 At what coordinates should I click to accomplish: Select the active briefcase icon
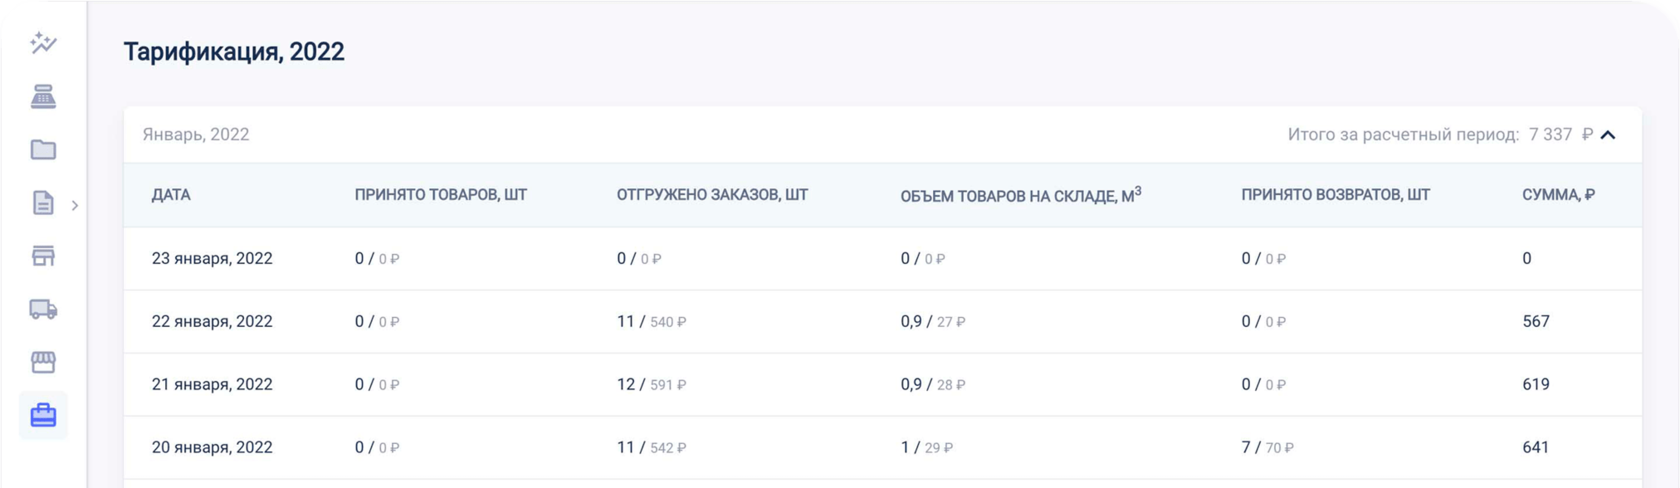tap(43, 415)
